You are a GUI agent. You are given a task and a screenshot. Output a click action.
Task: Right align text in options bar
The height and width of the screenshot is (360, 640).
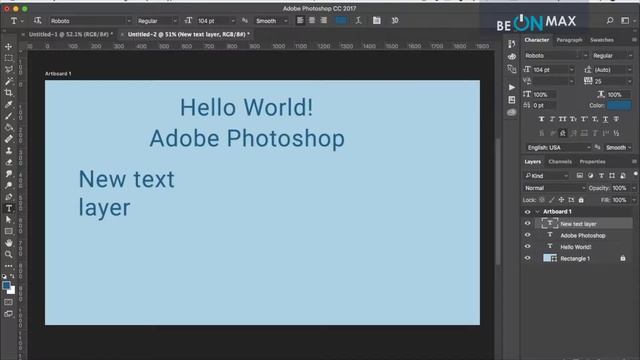point(324,20)
